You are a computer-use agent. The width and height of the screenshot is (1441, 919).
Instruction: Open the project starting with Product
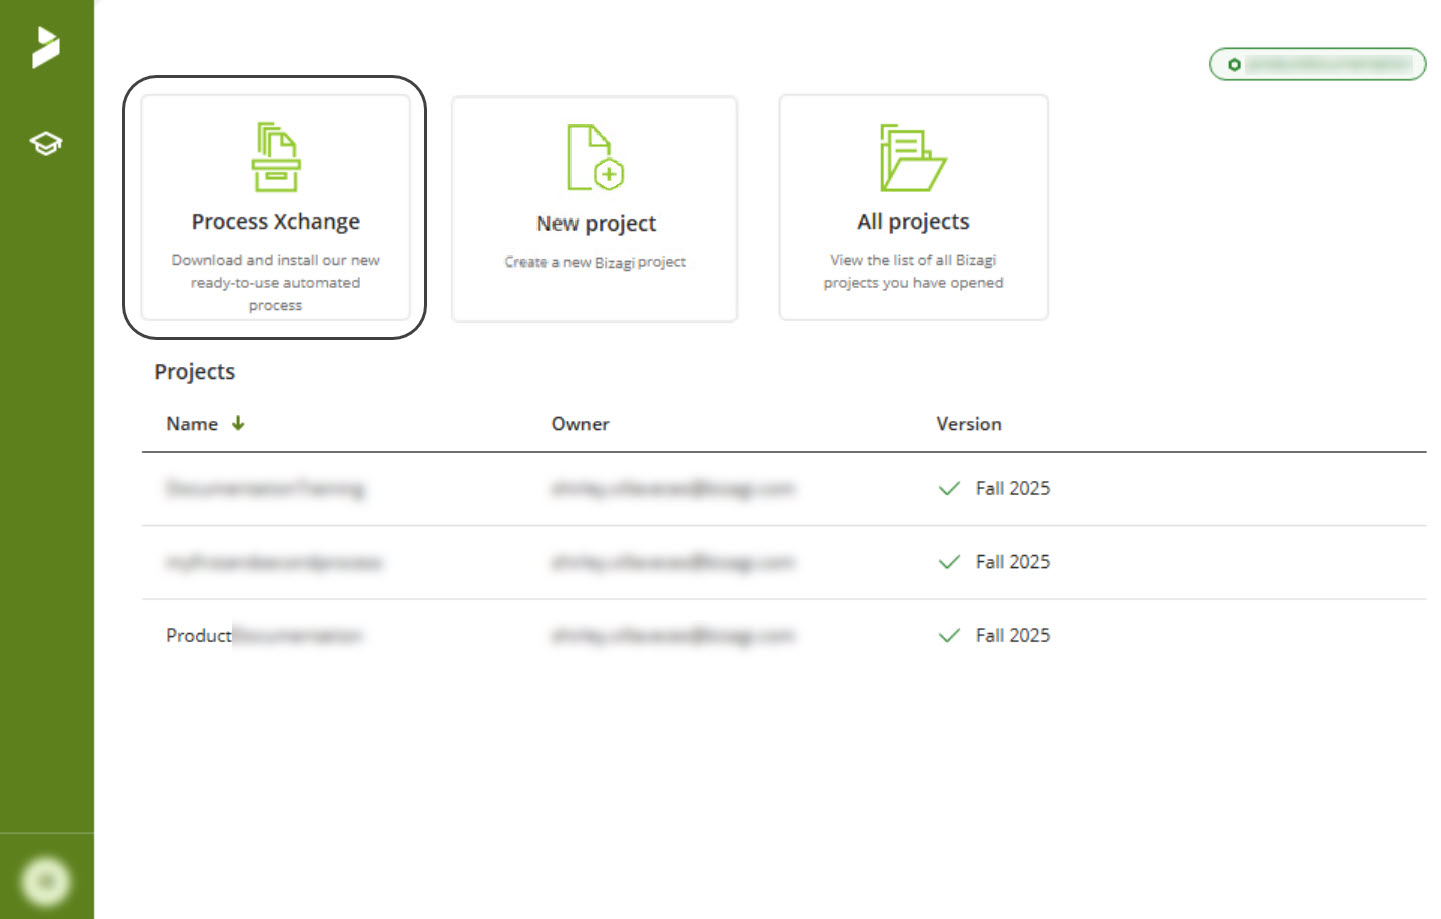point(263,635)
